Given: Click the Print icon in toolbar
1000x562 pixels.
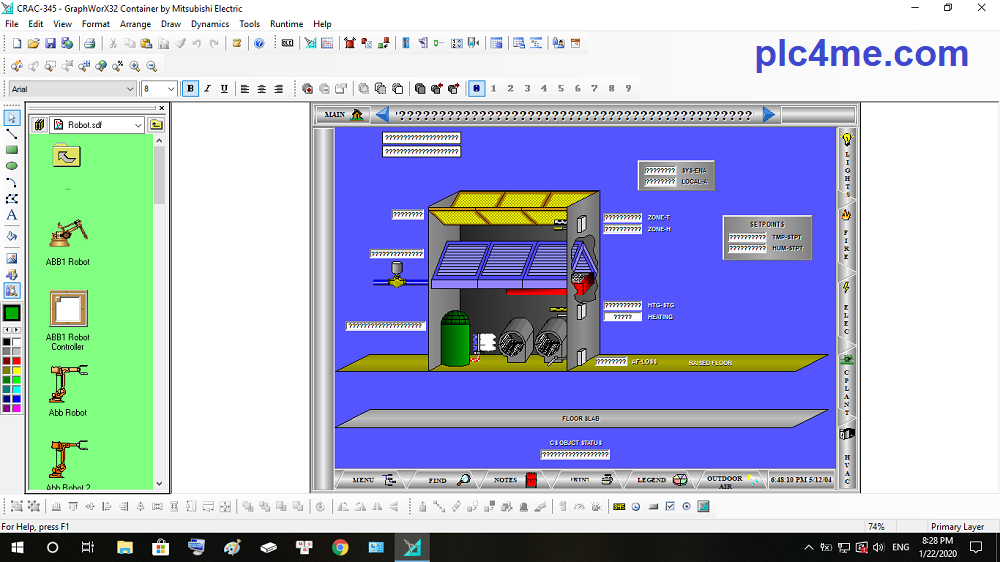Looking at the screenshot, I should coord(89,43).
